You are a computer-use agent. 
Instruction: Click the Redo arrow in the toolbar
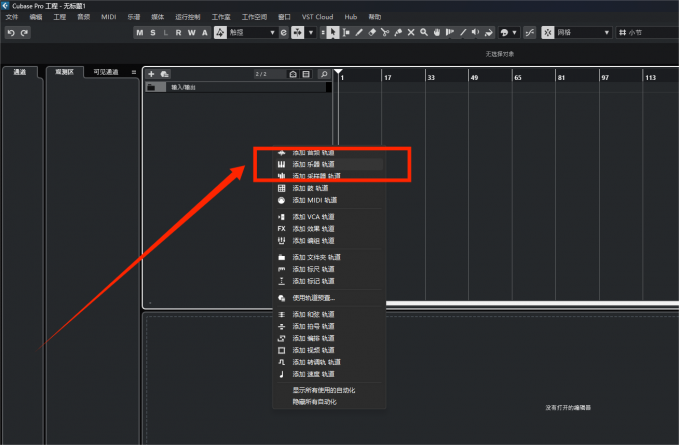pyautogui.click(x=24, y=32)
